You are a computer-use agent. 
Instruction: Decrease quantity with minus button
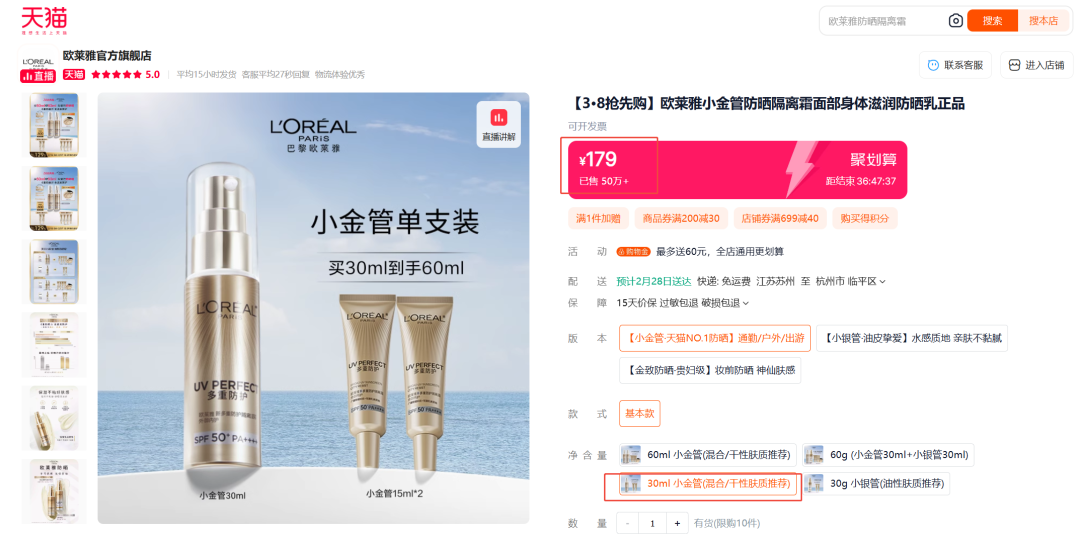pos(627,524)
